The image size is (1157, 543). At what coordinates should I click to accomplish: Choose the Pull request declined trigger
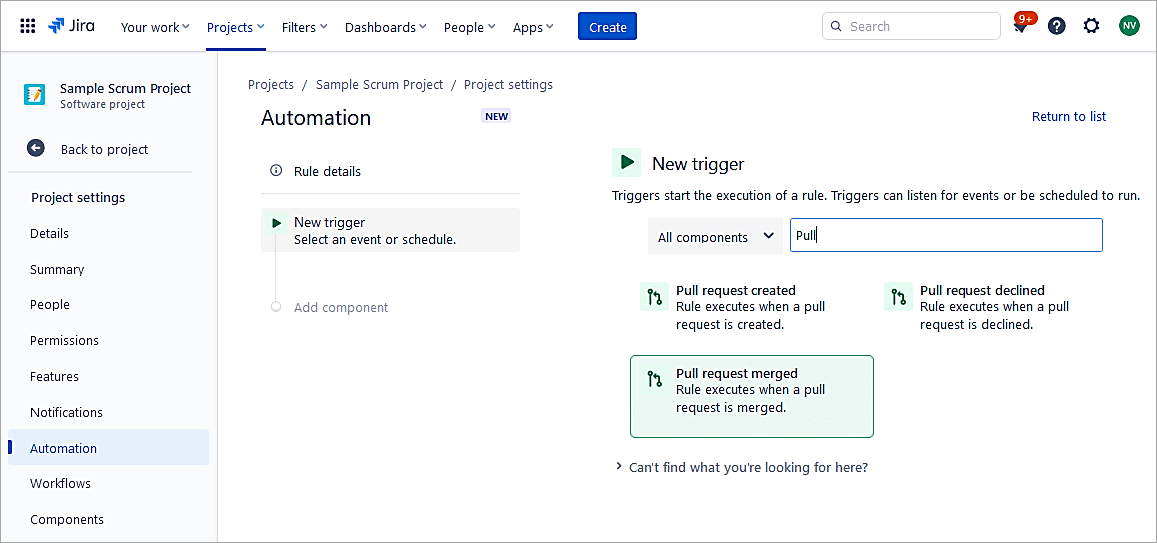click(x=980, y=307)
